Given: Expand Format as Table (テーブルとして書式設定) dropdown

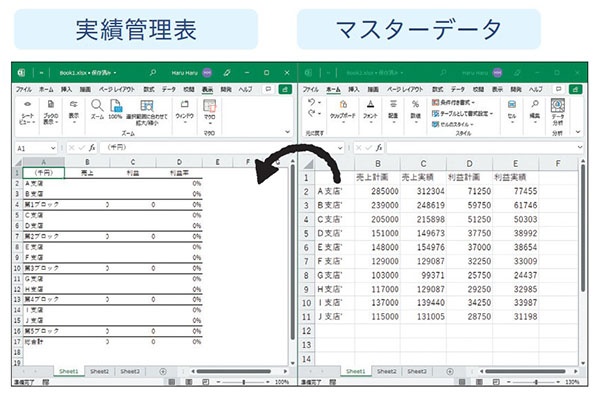Looking at the screenshot, I should click(x=462, y=113).
